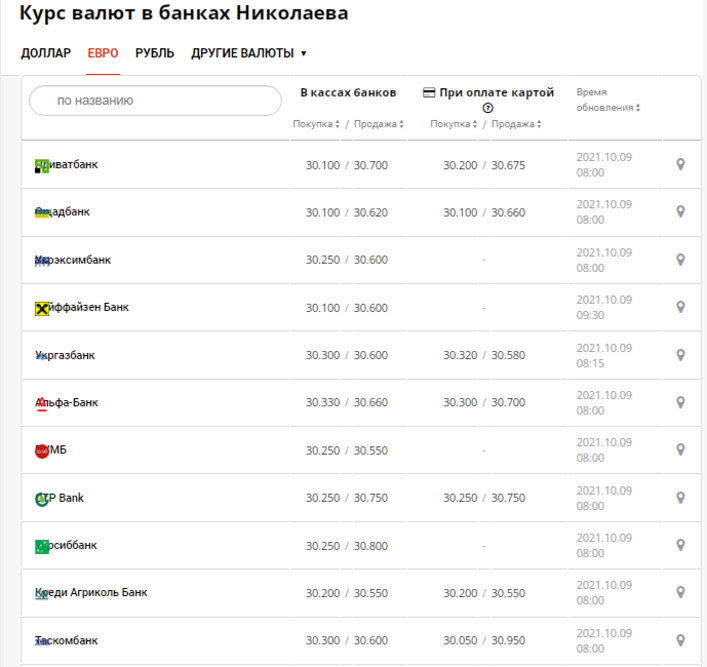Expand ДРУГИЕ ВАЛЮТЫ dropdown

(x=248, y=53)
